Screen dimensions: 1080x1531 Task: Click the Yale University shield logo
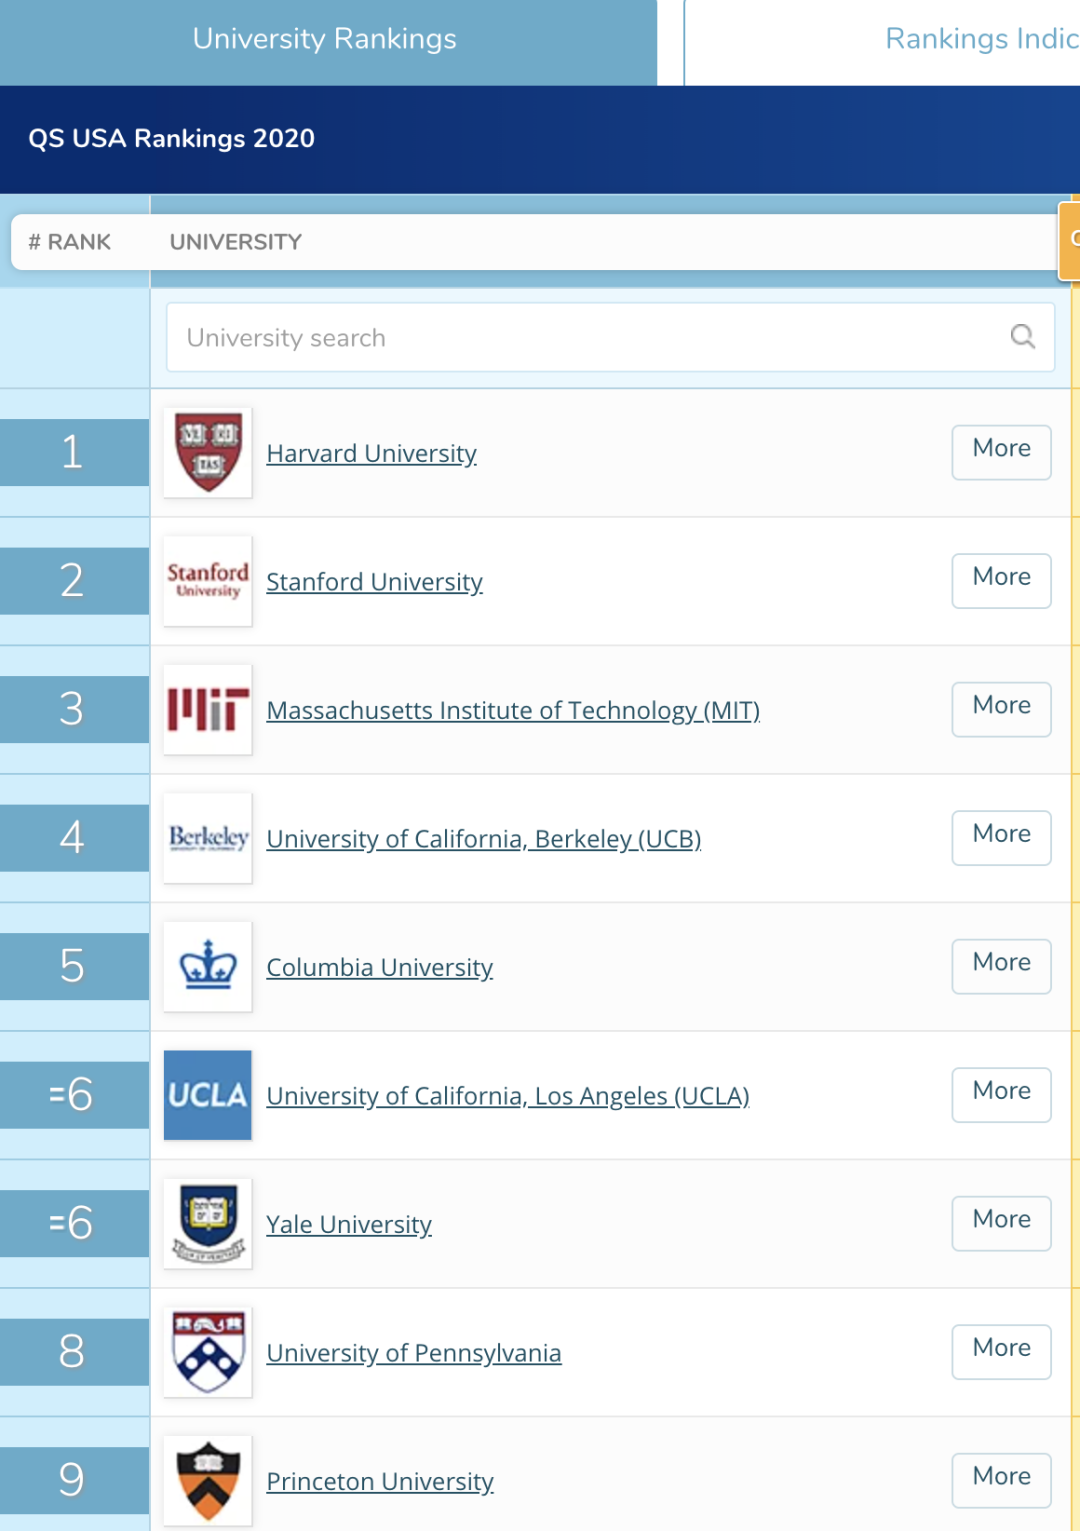(208, 1224)
